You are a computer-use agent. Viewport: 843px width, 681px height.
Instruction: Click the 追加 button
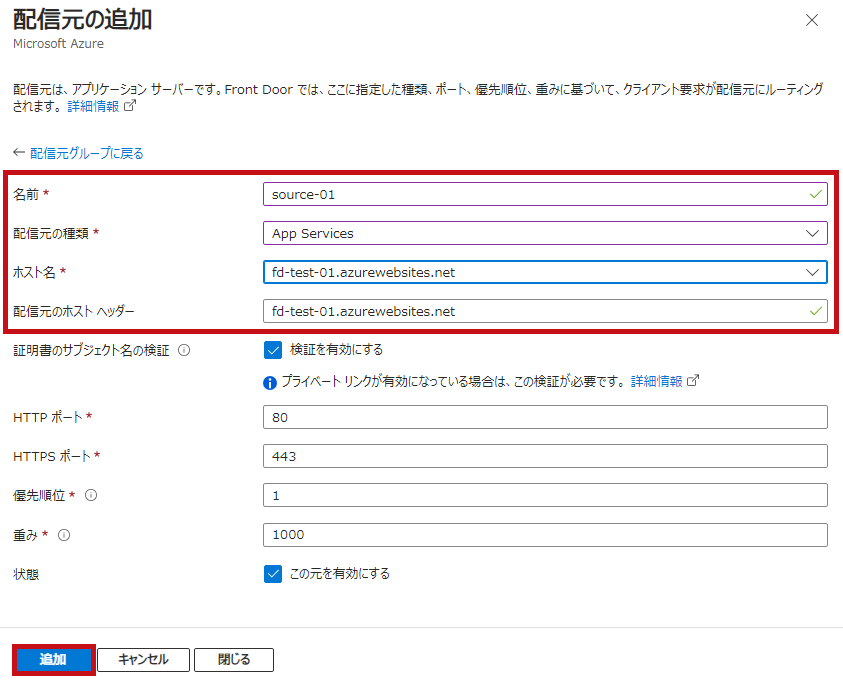pyautogui.click(x=53, y=660)
